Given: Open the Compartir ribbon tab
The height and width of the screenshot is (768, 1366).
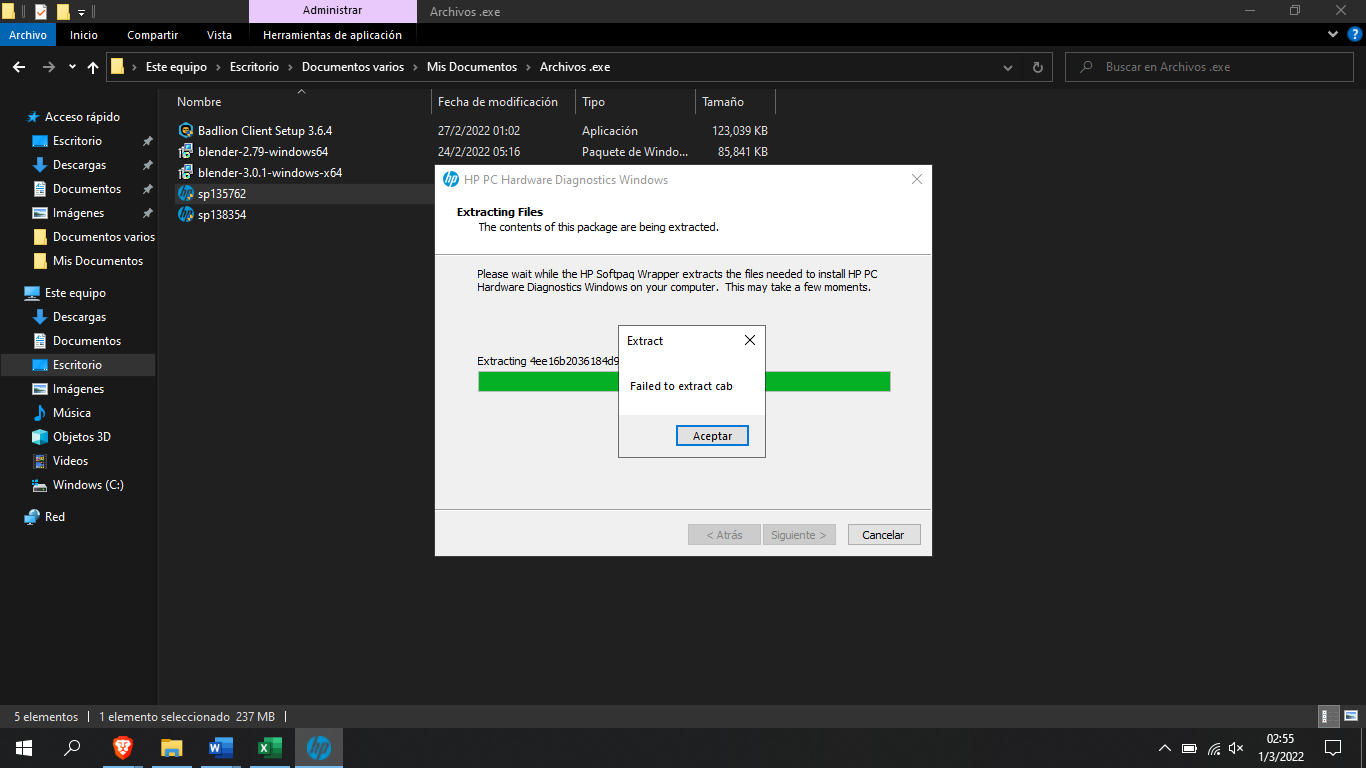Looking at the screenshot, I should pyautogui.click(x=152, y=35).
